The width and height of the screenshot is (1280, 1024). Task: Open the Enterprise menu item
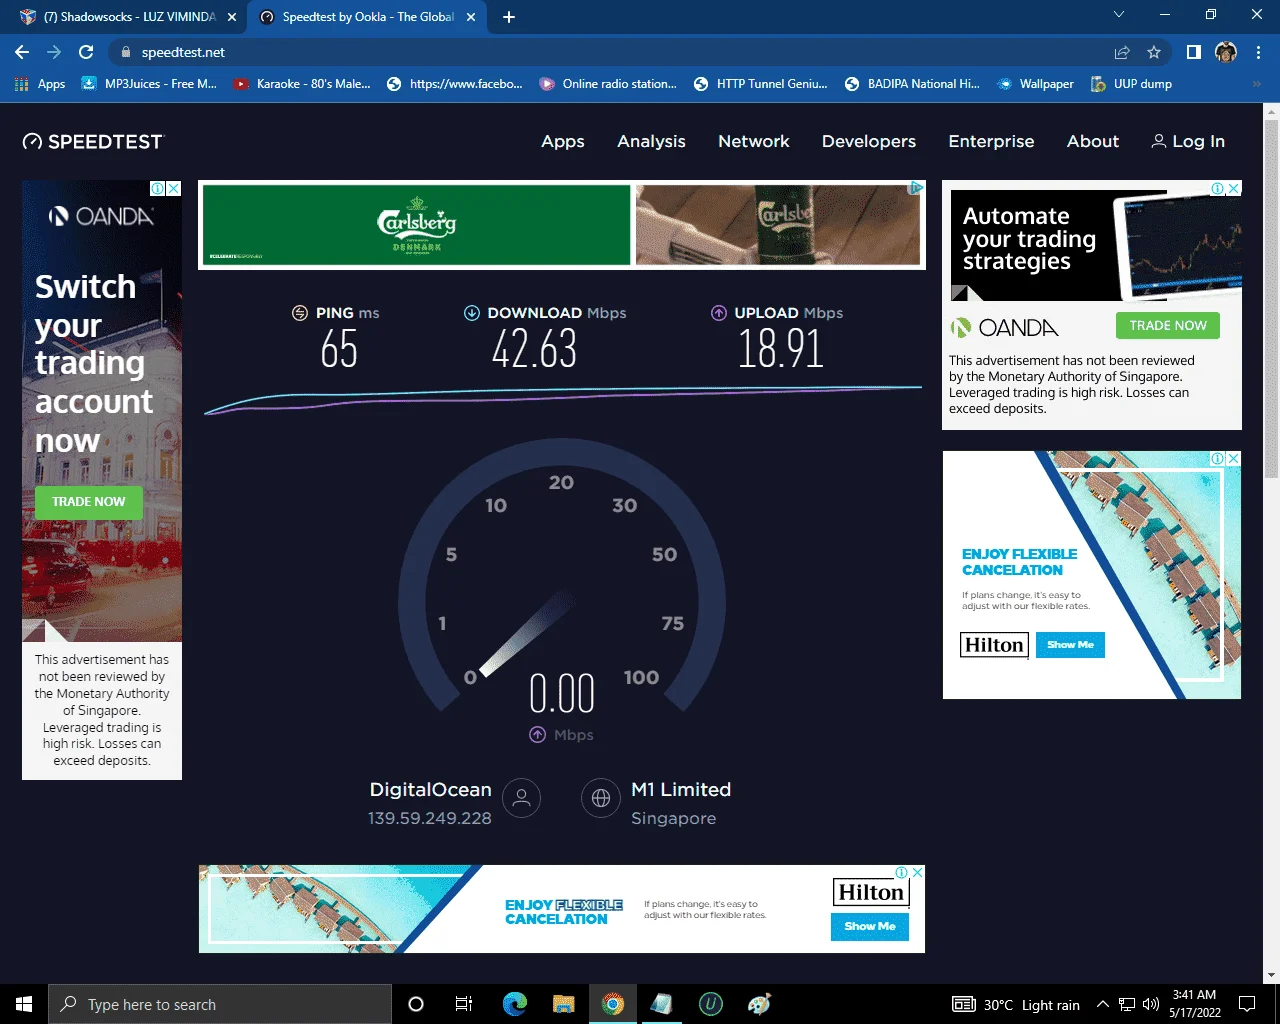coord(991,141)
